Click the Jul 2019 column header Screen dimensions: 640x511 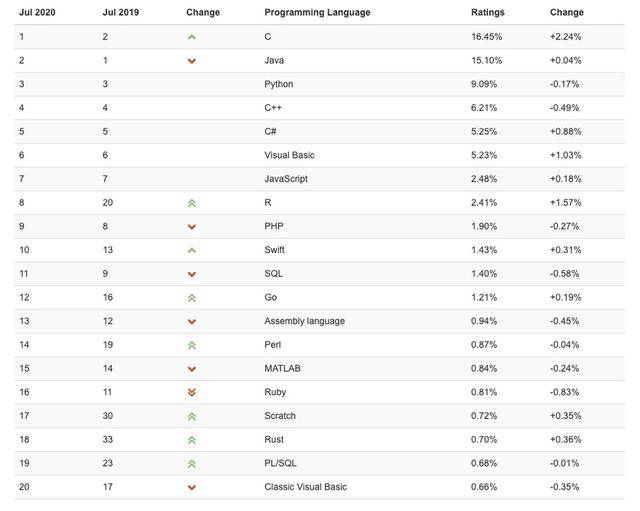point(121,13)
